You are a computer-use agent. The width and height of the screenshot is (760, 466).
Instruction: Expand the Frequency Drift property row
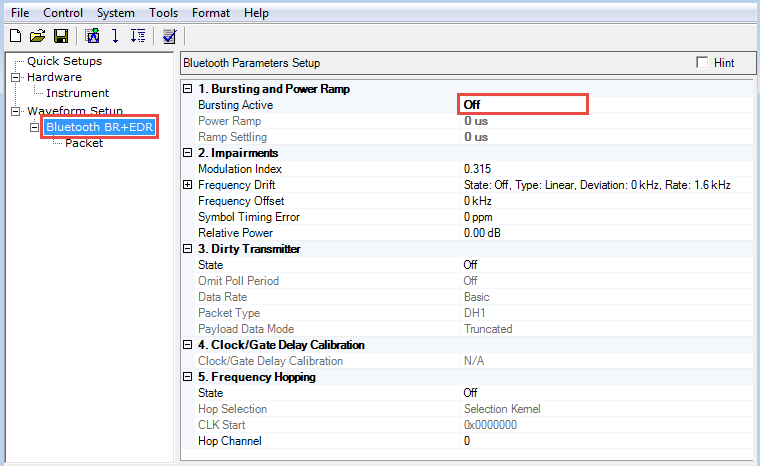pyautogui.click(x=188, y=185)
